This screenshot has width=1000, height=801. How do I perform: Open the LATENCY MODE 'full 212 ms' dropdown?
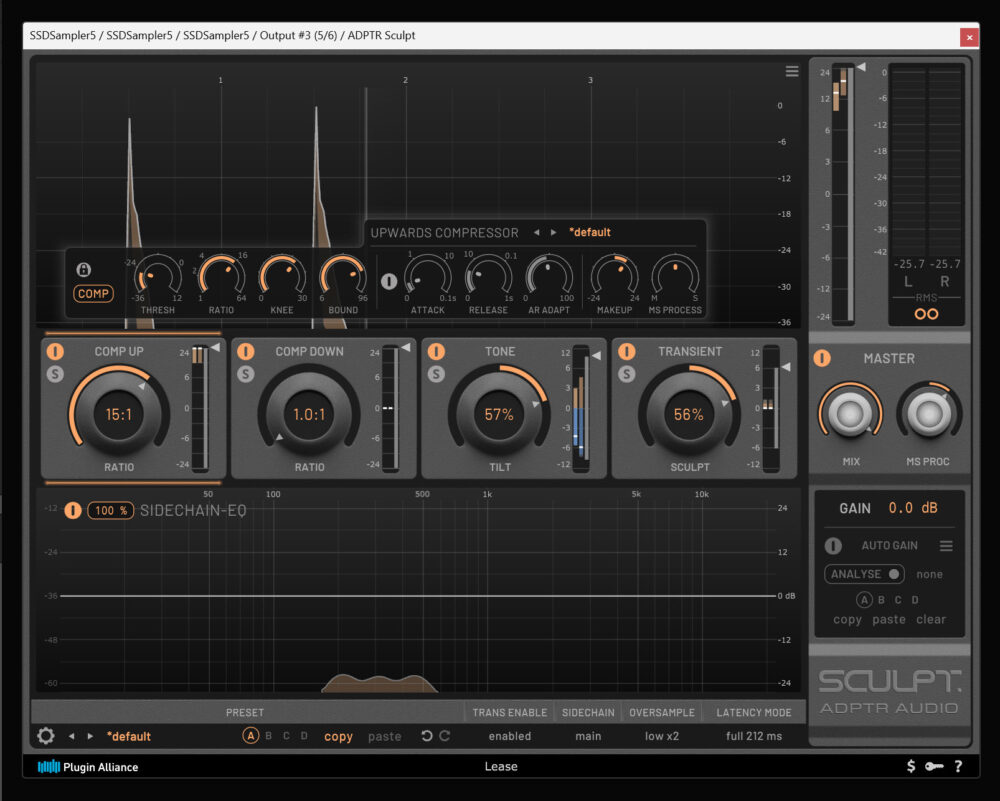coord(753,736)
